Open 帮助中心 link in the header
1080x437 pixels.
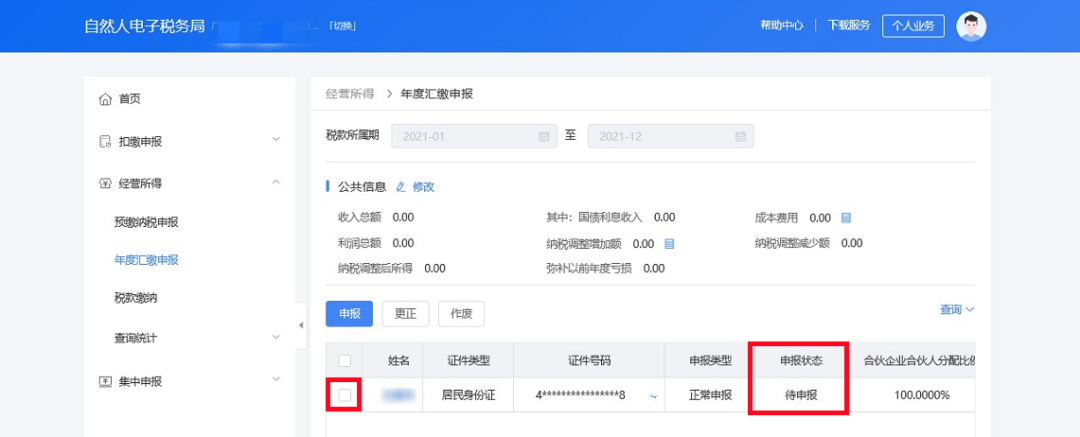(x=782, y=25)
